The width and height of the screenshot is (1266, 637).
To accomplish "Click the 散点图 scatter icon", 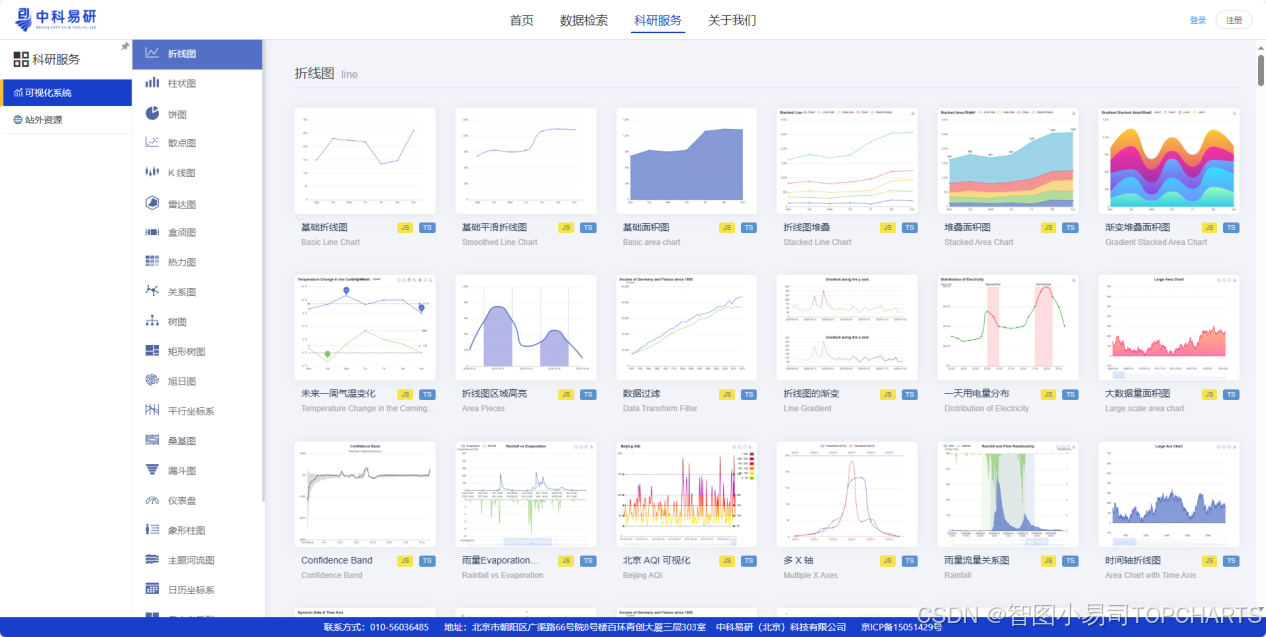I will click(x=152, y=143).
